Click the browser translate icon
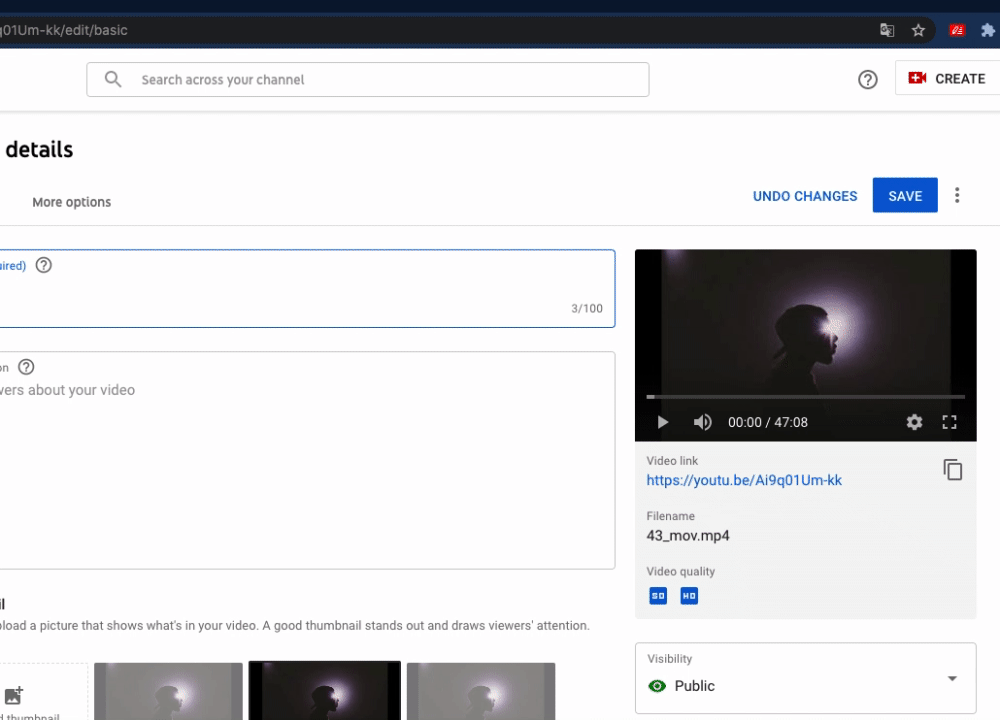 pyautogui.click(x=887, y=30)
